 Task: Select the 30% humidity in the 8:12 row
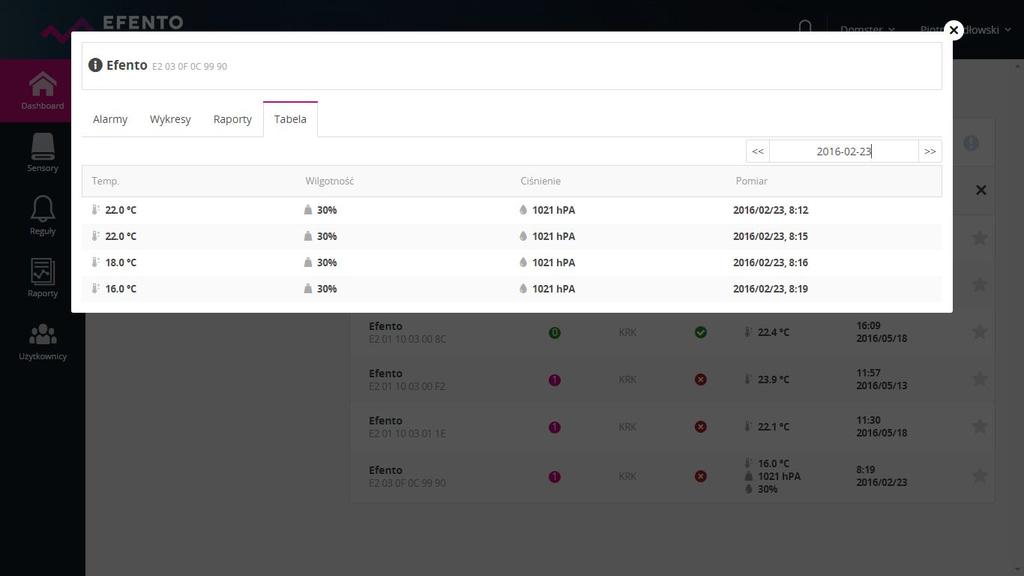pos(327,210)
